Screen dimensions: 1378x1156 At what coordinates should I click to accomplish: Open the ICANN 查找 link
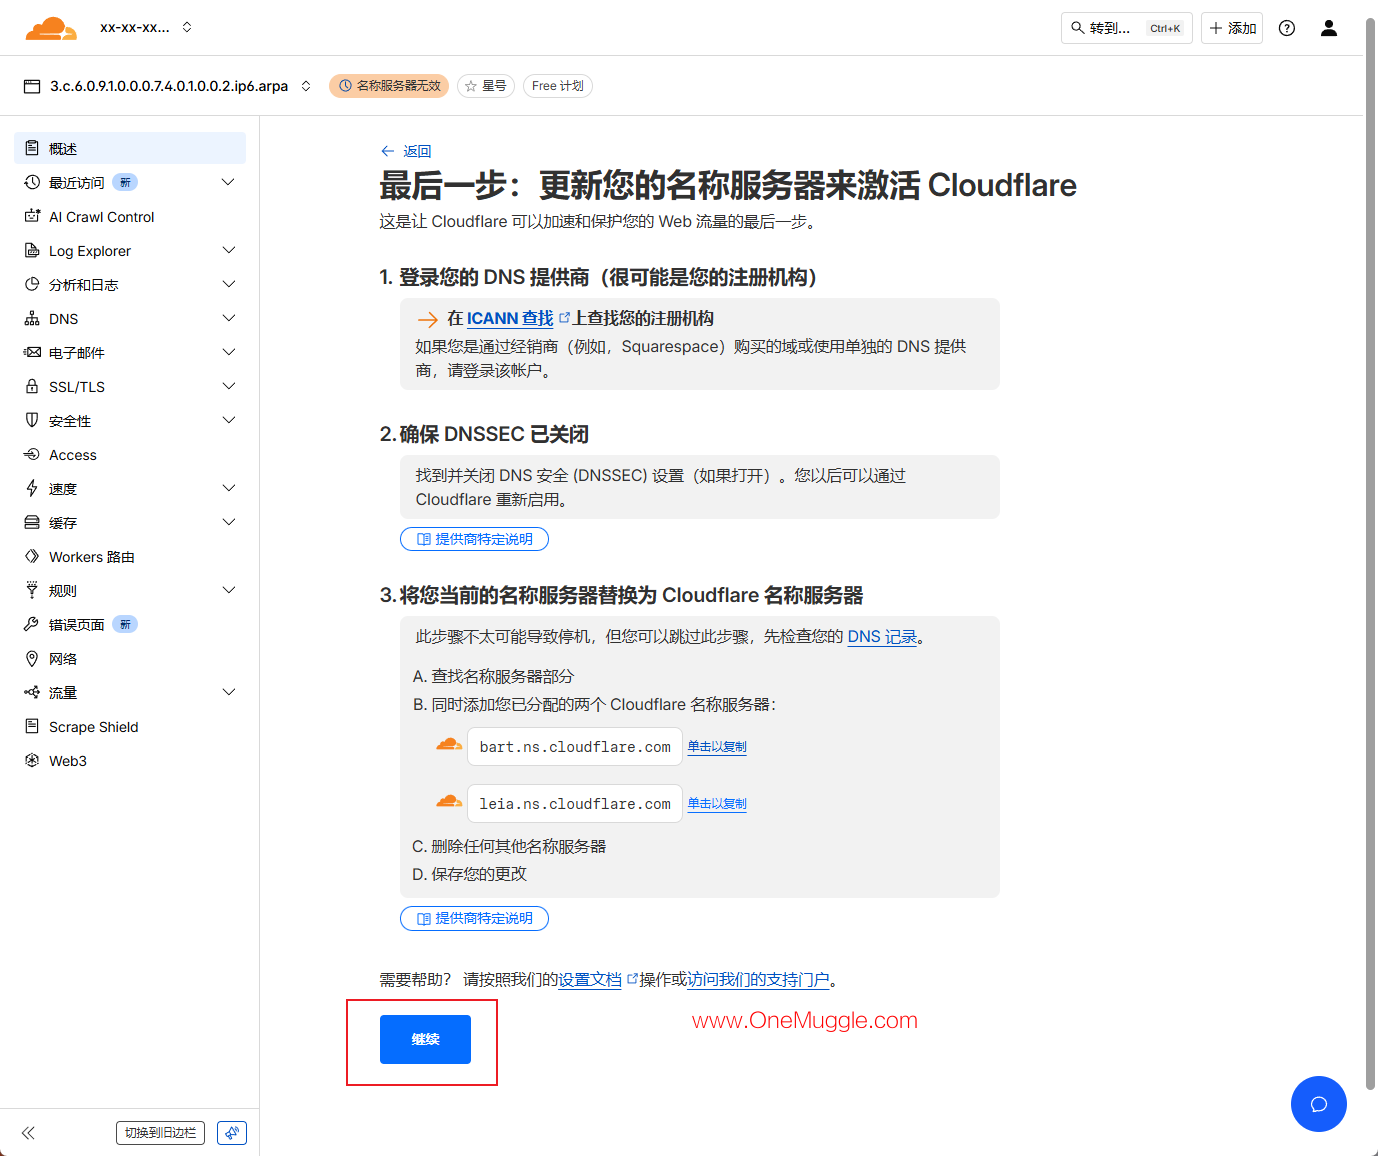[x=510, y=318]
